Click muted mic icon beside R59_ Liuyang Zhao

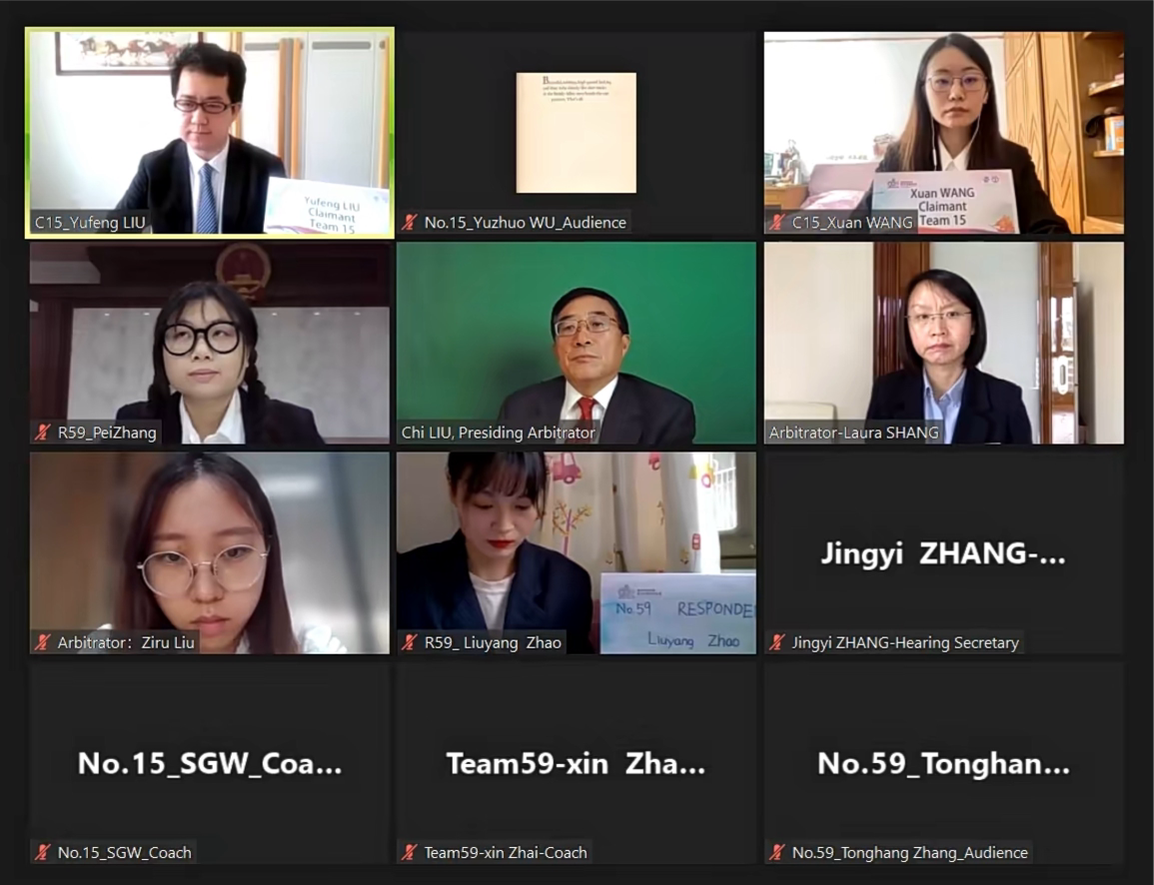pos(410,642)
